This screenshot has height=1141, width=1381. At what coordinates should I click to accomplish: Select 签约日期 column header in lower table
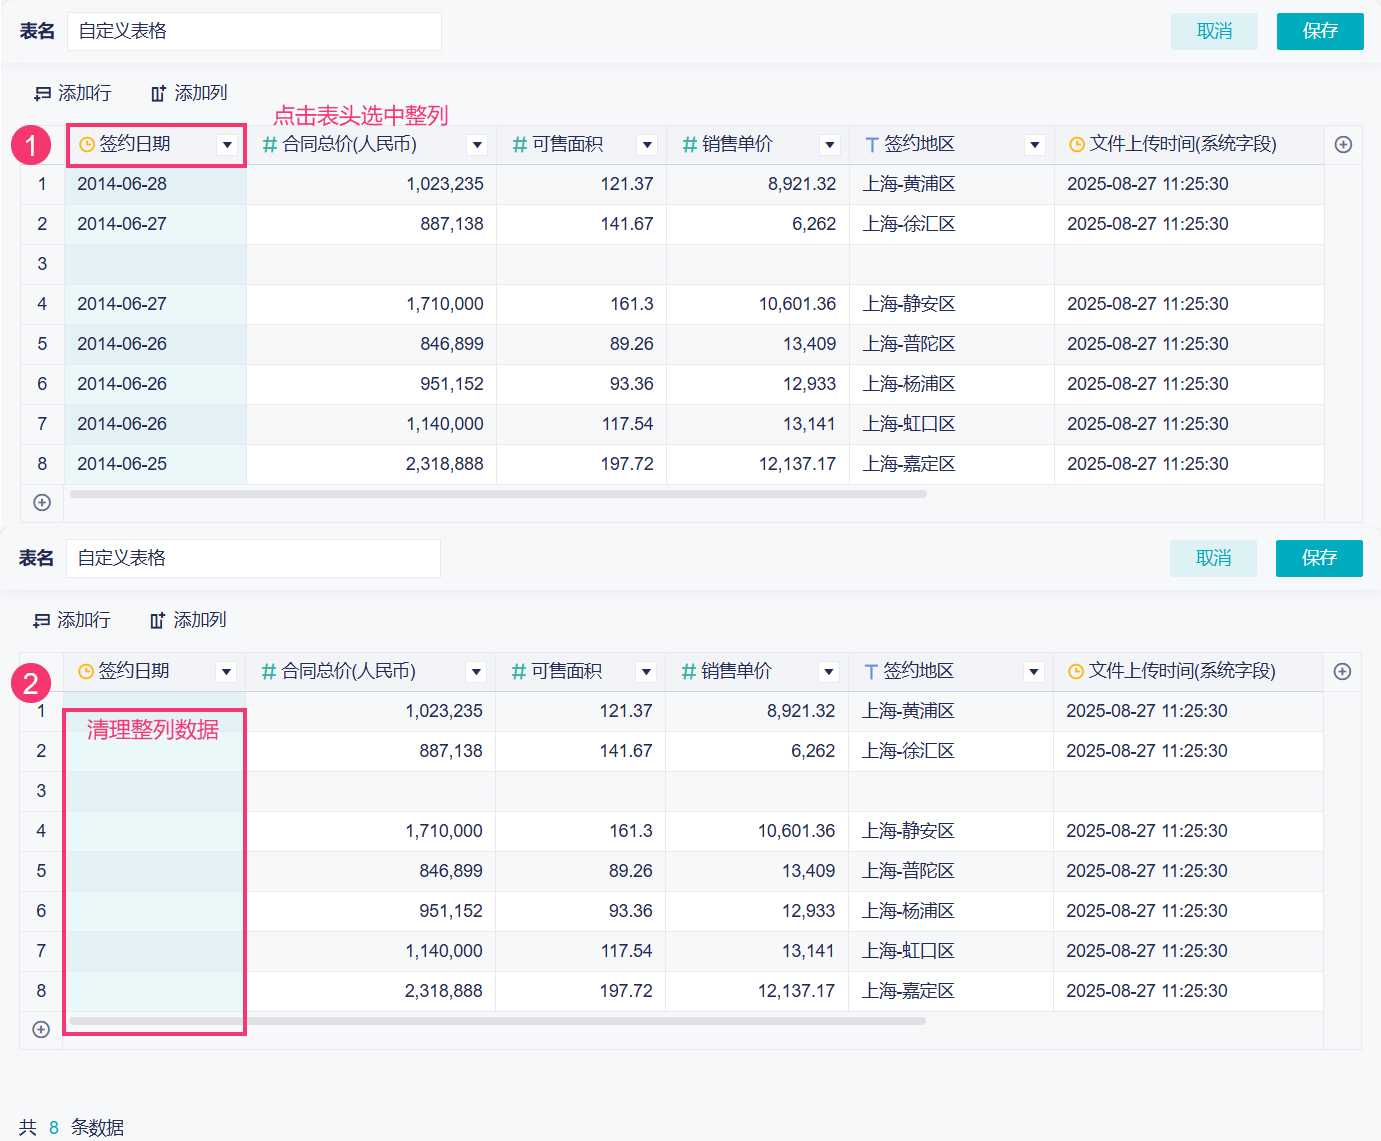tap(134, 672)
